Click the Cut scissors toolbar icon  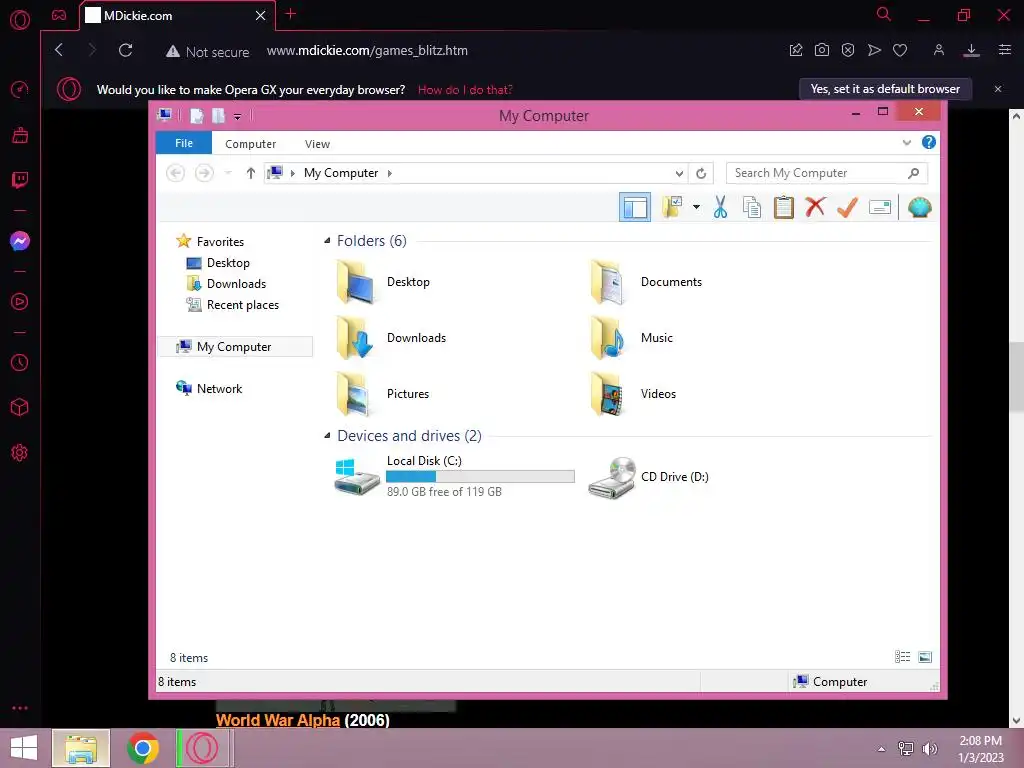click(x=720, y=208)
